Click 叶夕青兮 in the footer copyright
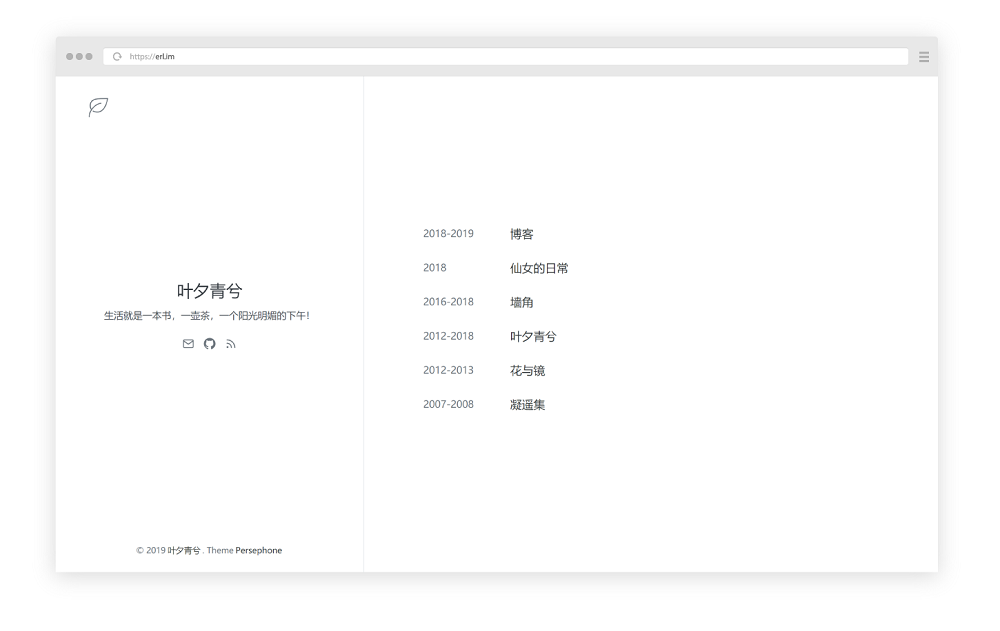This screenshot has width=1000, height=631. 184,550
